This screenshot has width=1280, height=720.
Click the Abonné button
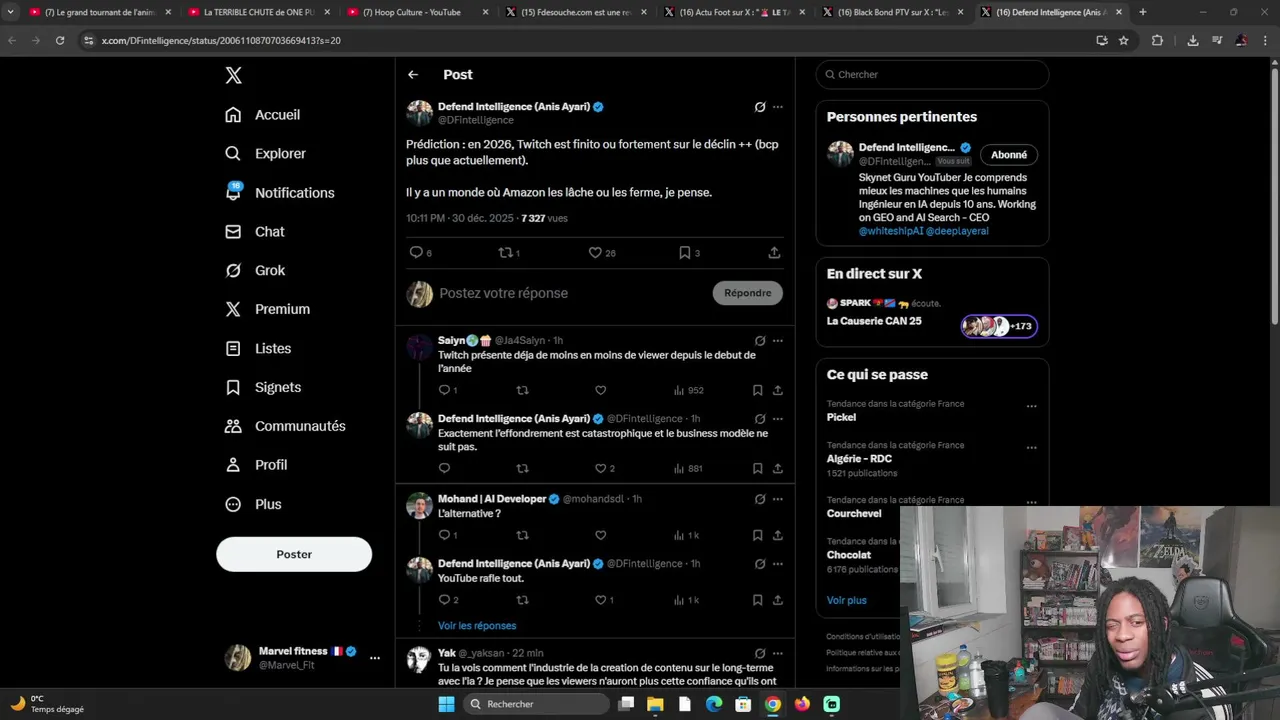[x=1009, y=155]
